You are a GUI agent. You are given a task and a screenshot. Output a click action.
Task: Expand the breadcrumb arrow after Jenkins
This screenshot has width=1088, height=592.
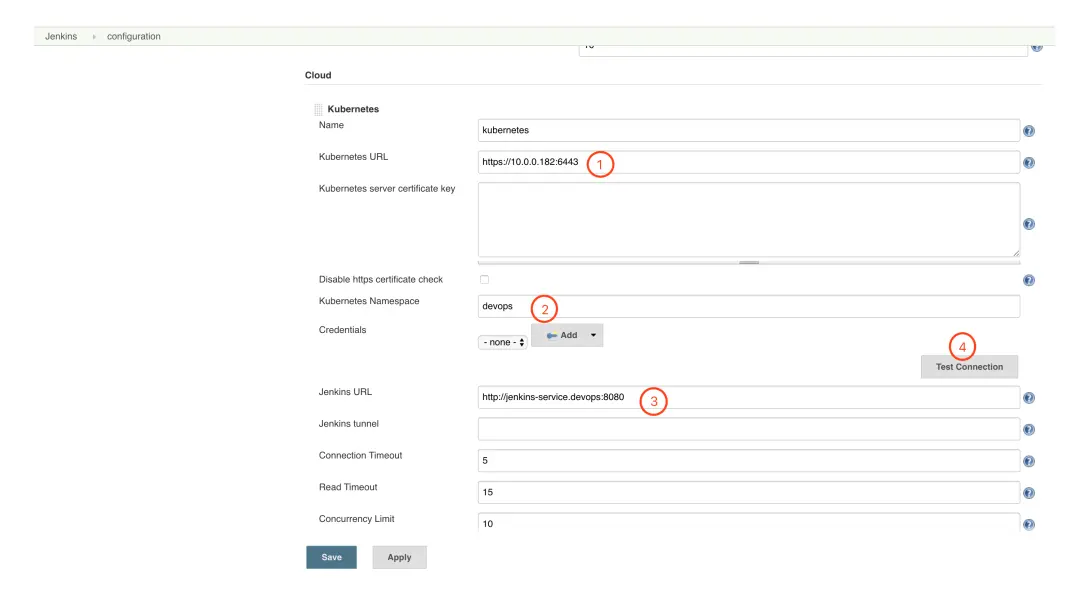pos(94,36)
